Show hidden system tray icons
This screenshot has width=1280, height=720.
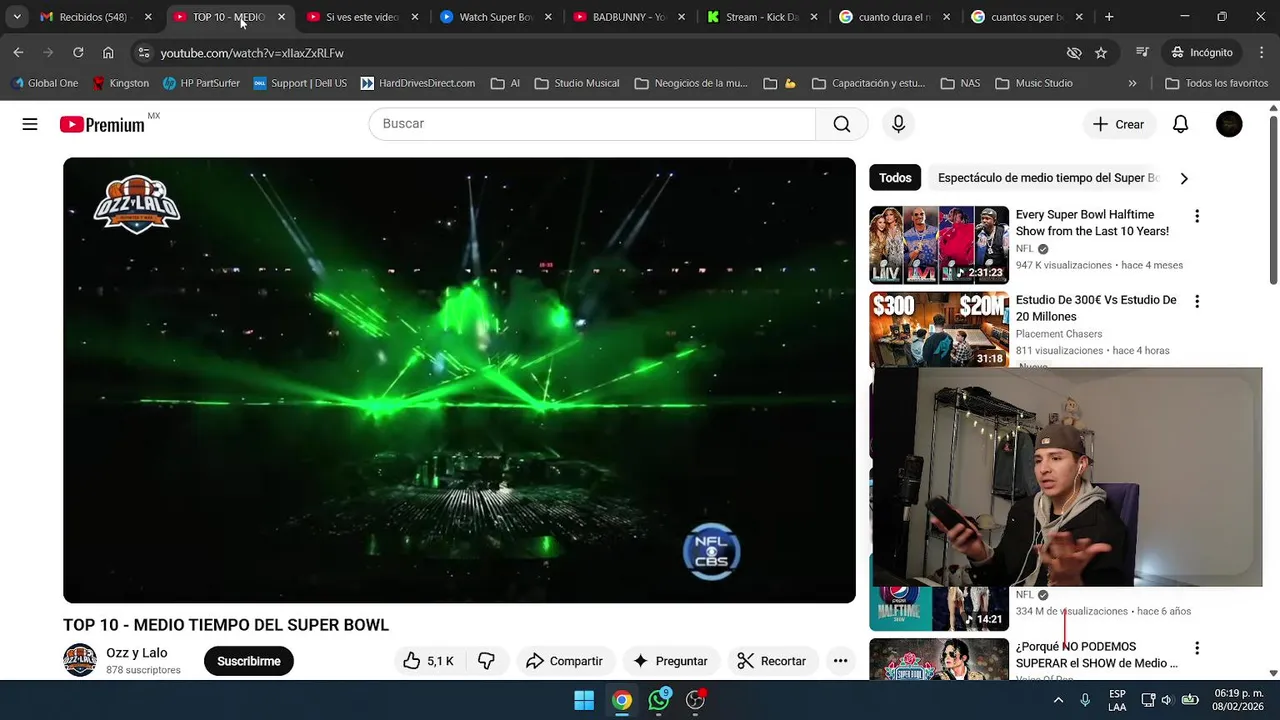click(x=1058, y=700)
